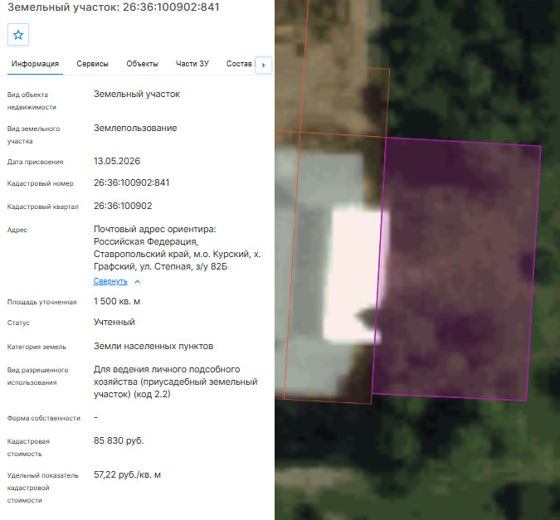The height and width of the screenshot is (520, 560).
Task: Collapse address using the chevron up arrow
Action: click(x=137, y=282)
